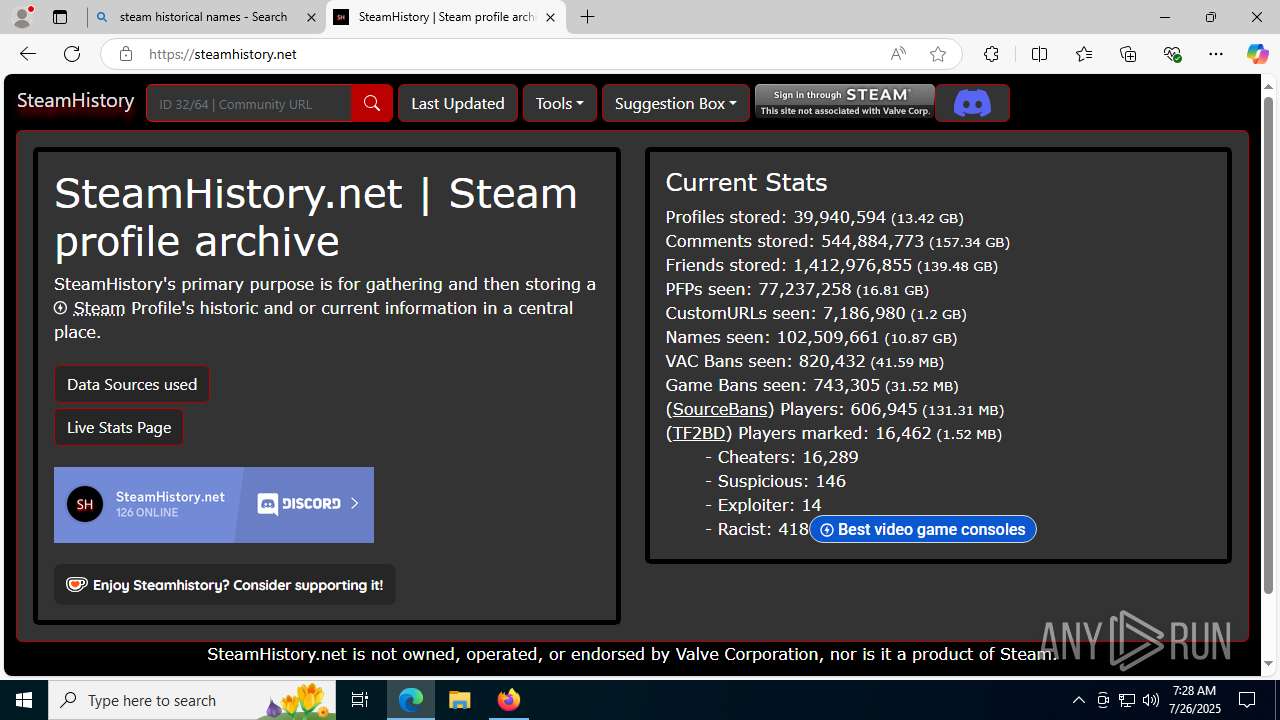
Task: Open a new browser tab
Action: coord(588,17)
